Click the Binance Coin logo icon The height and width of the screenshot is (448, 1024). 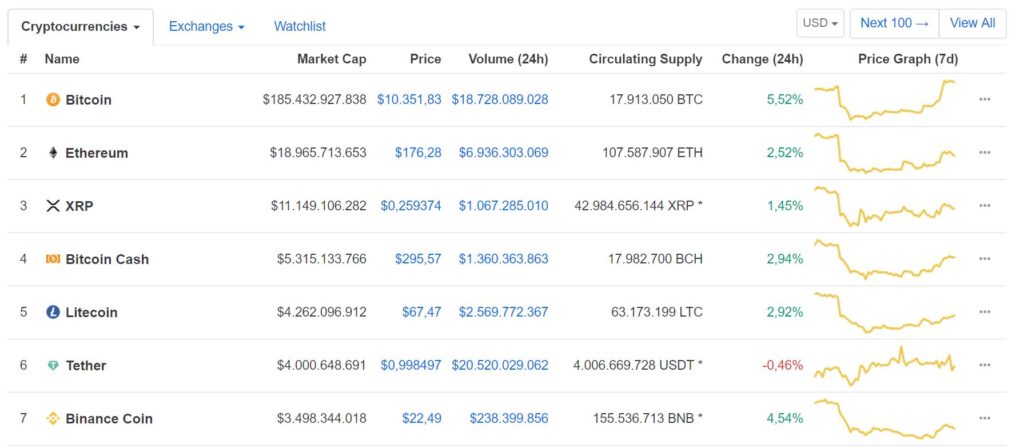pyautogui.click(x=53, y=419)
